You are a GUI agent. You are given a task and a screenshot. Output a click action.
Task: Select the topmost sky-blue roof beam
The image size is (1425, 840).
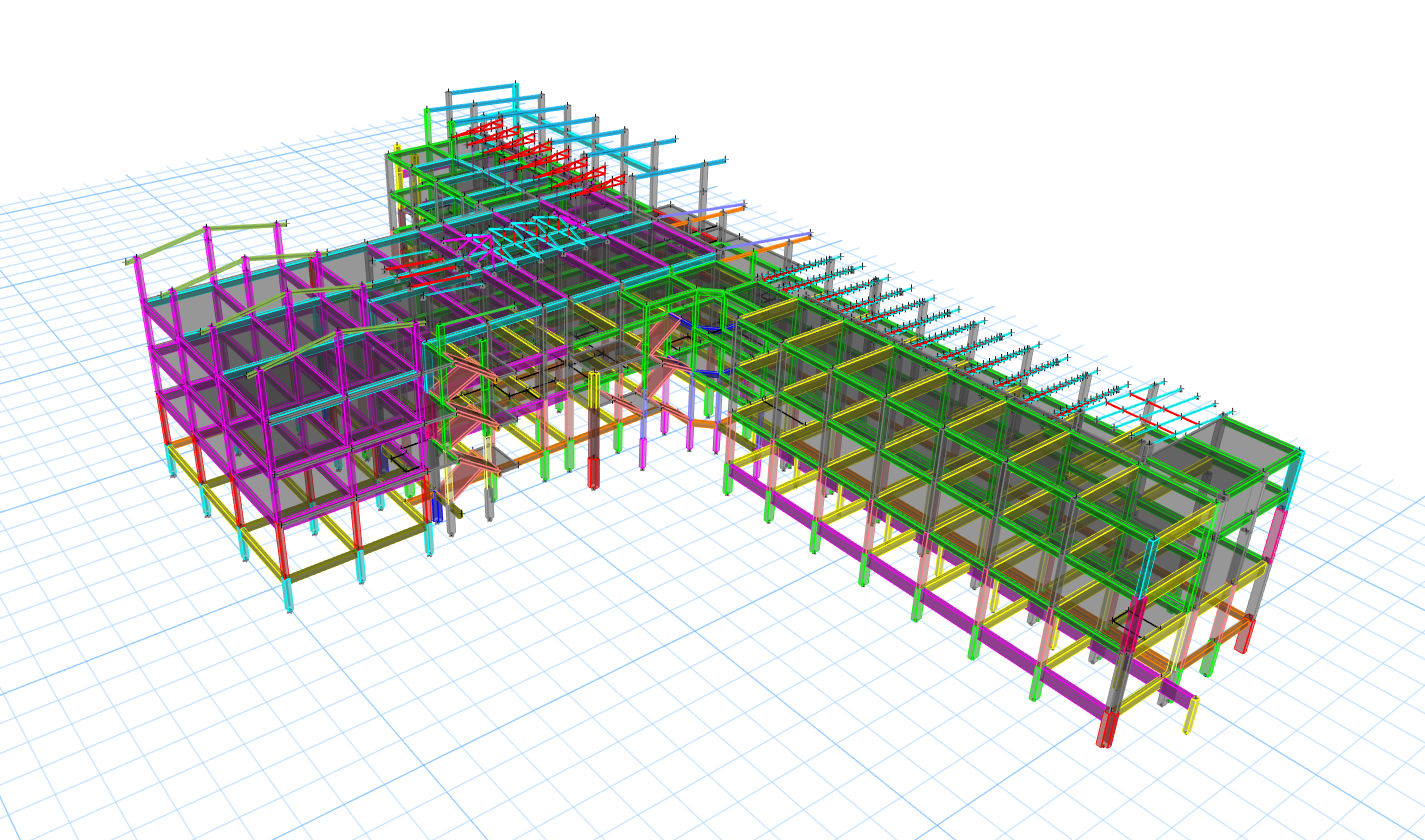tap(480, 89)
